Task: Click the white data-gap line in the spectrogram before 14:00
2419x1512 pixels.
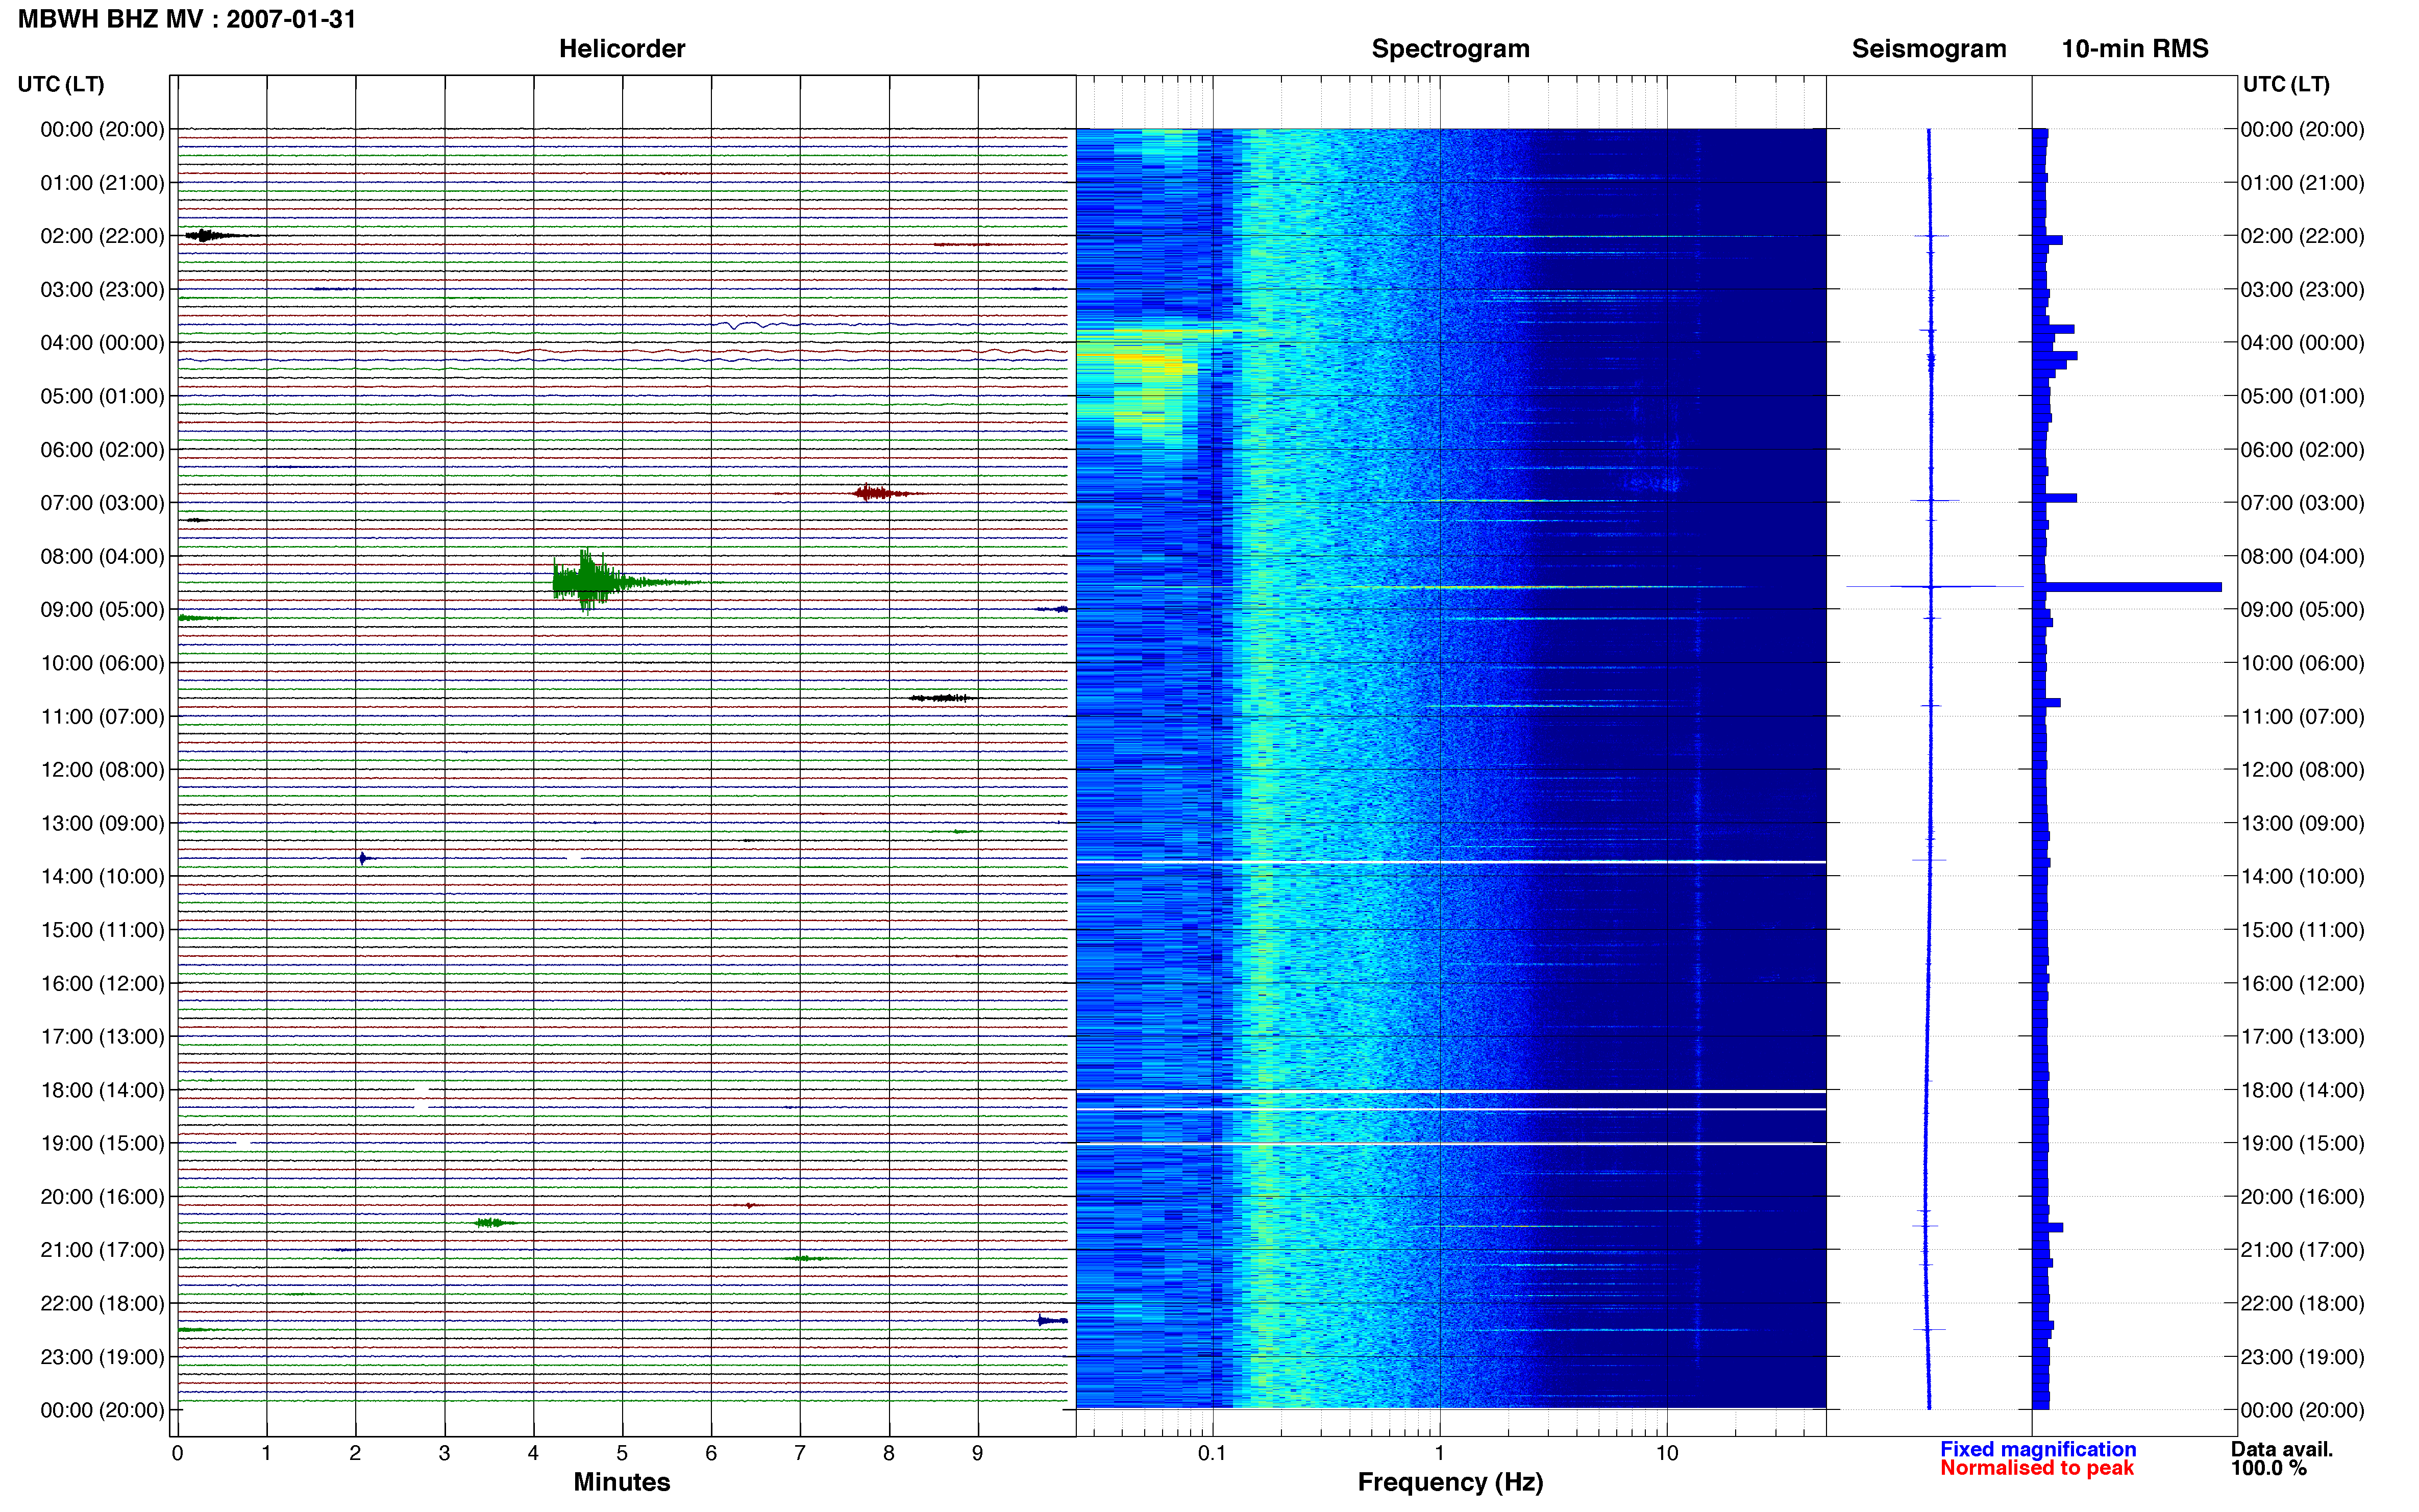Action: [1450, 861]
